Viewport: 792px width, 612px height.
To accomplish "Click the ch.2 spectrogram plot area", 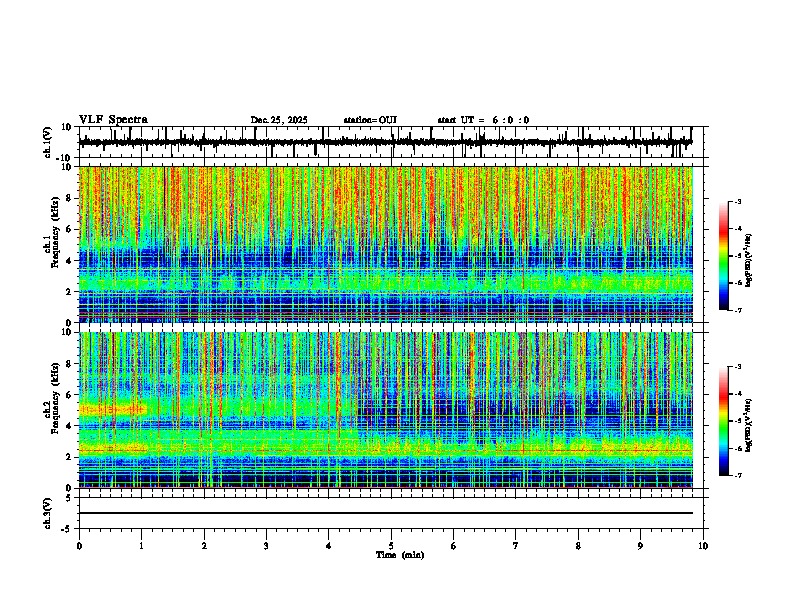I will (x=385, y=410).
